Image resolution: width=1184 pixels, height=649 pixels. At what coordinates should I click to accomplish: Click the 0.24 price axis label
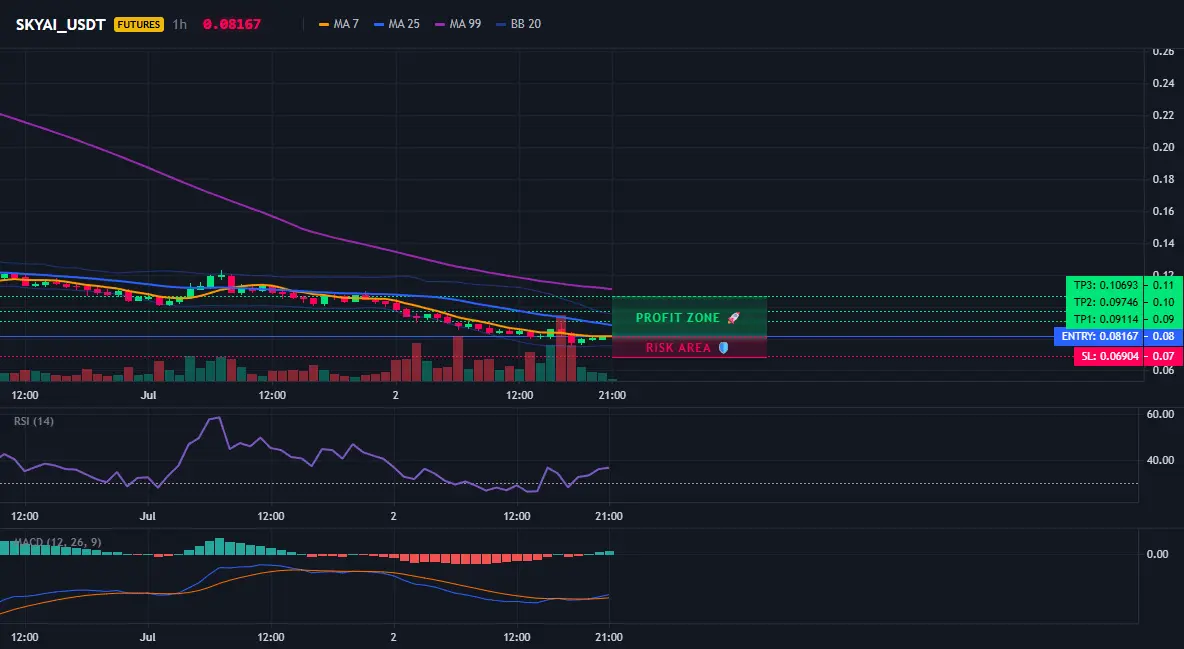pyautogui.click(x=1164, y=83)
